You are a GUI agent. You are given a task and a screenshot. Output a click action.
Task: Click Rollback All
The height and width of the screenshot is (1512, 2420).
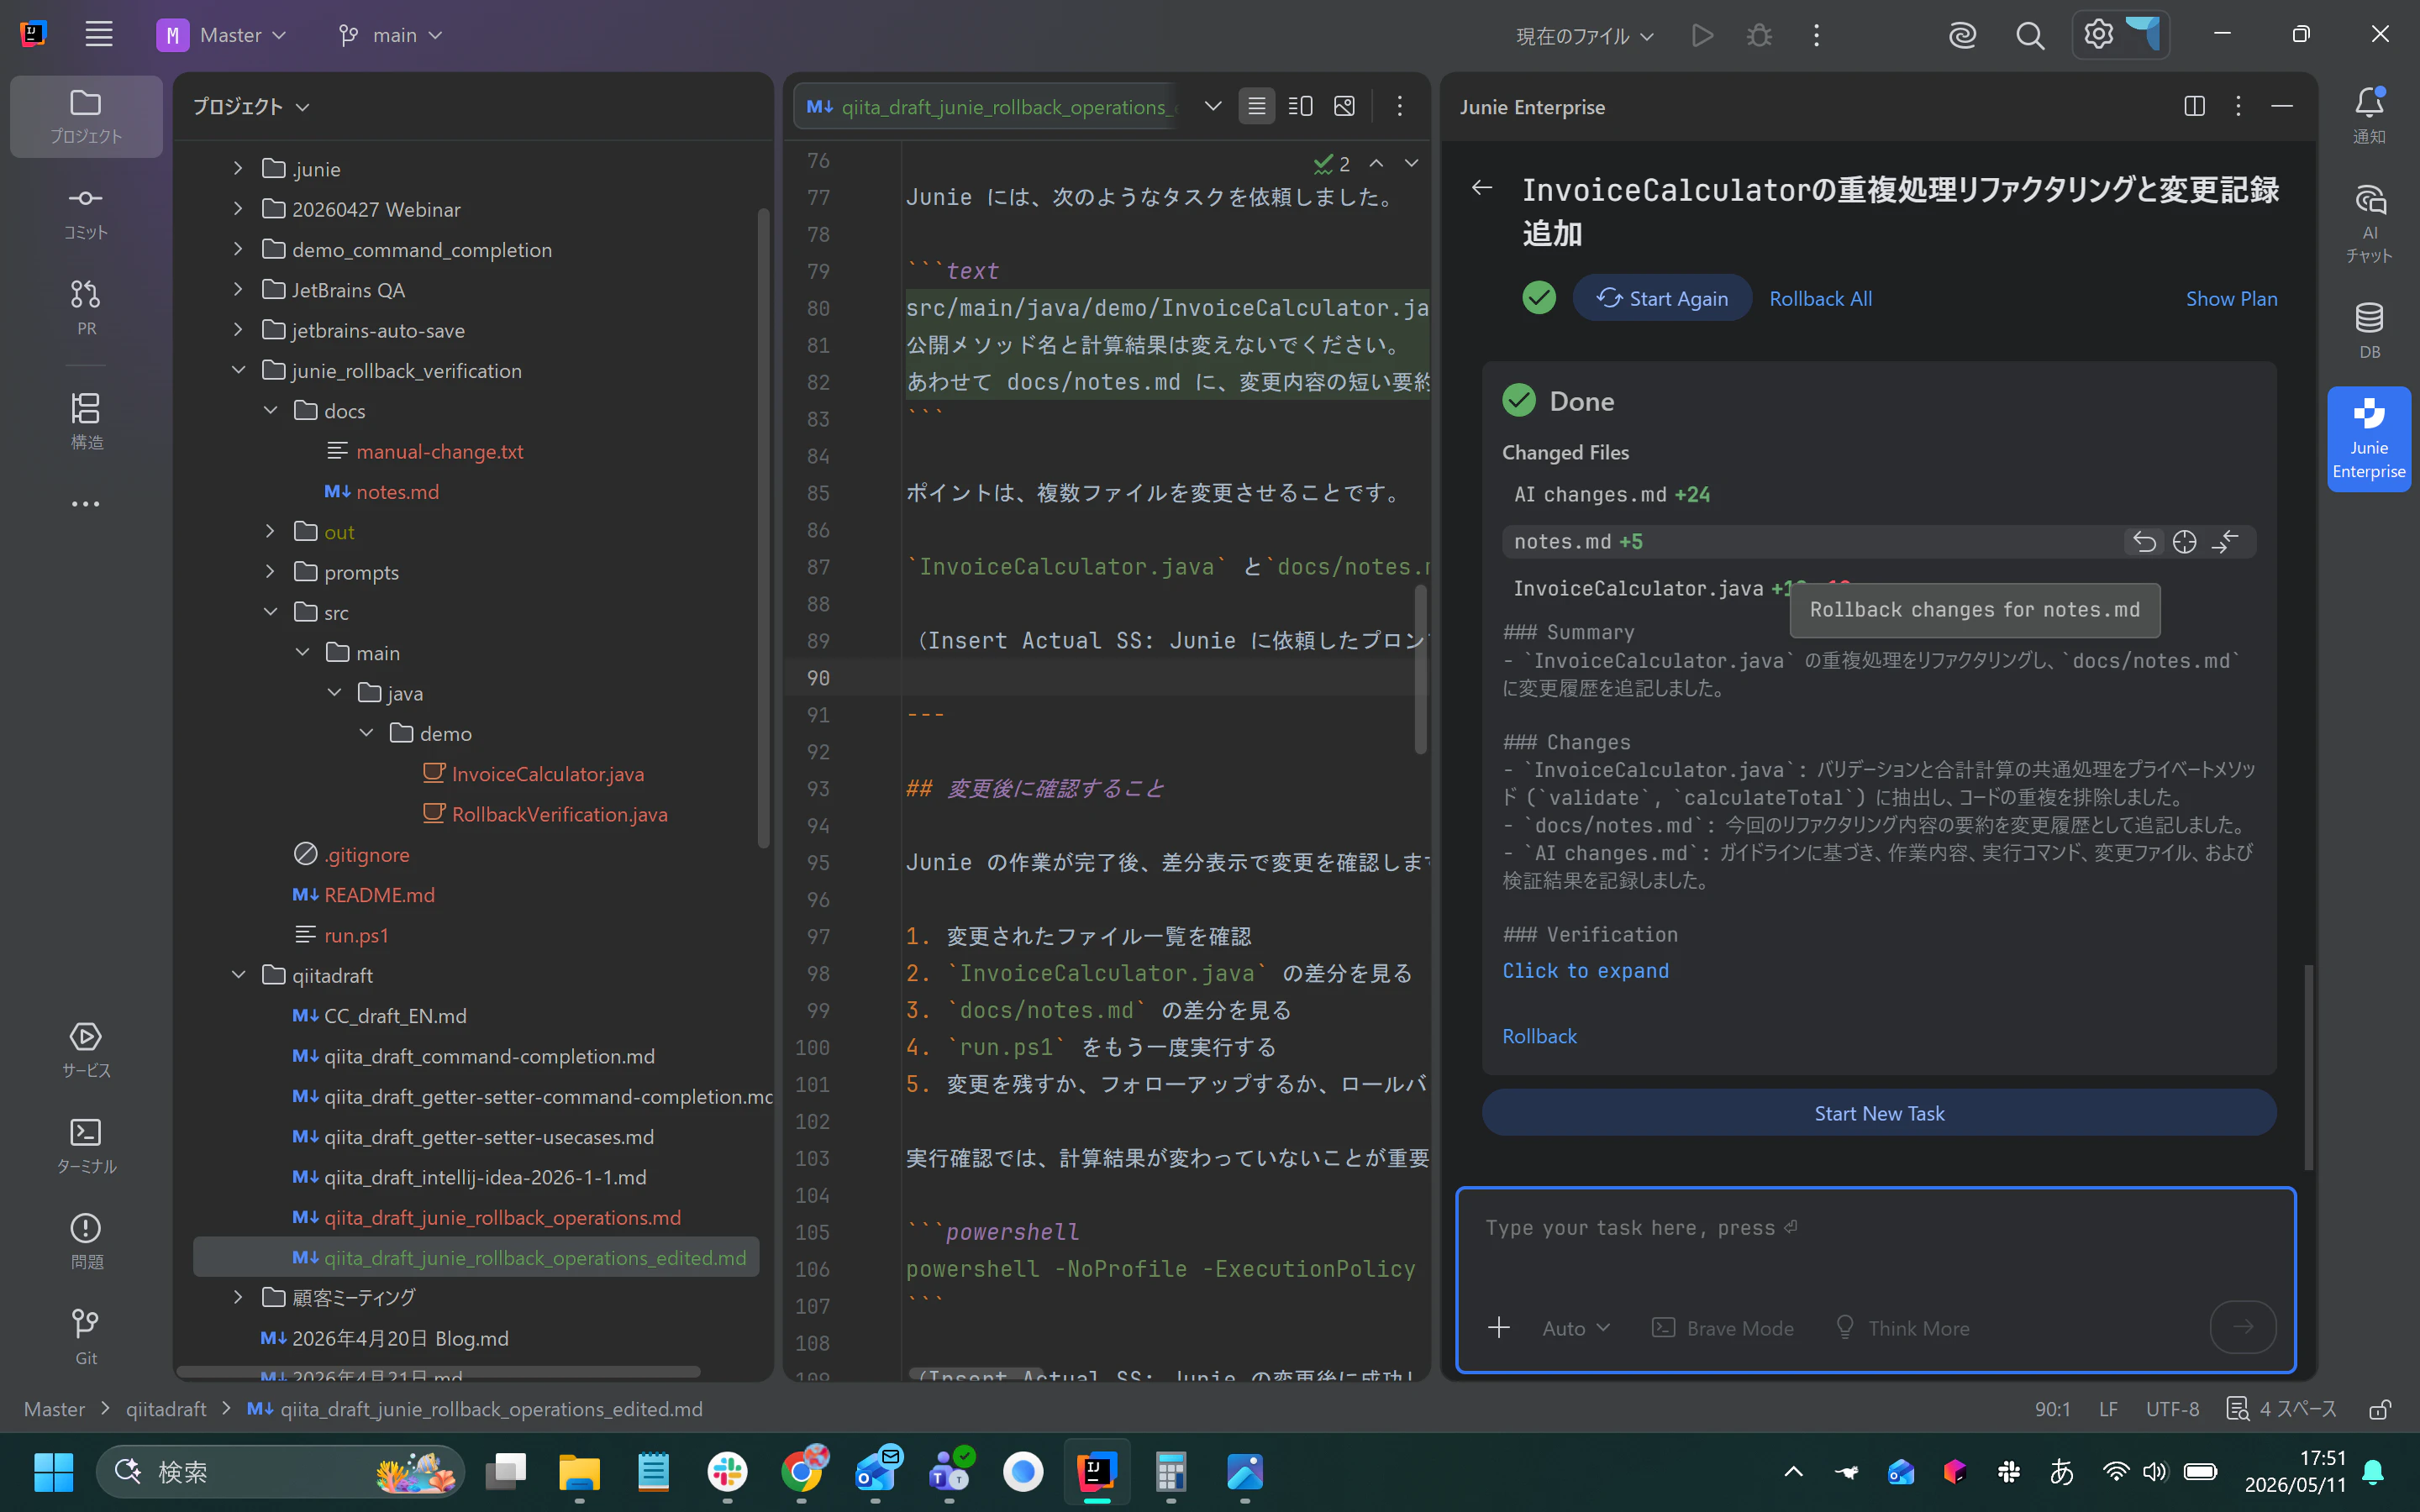(1820, 298)
